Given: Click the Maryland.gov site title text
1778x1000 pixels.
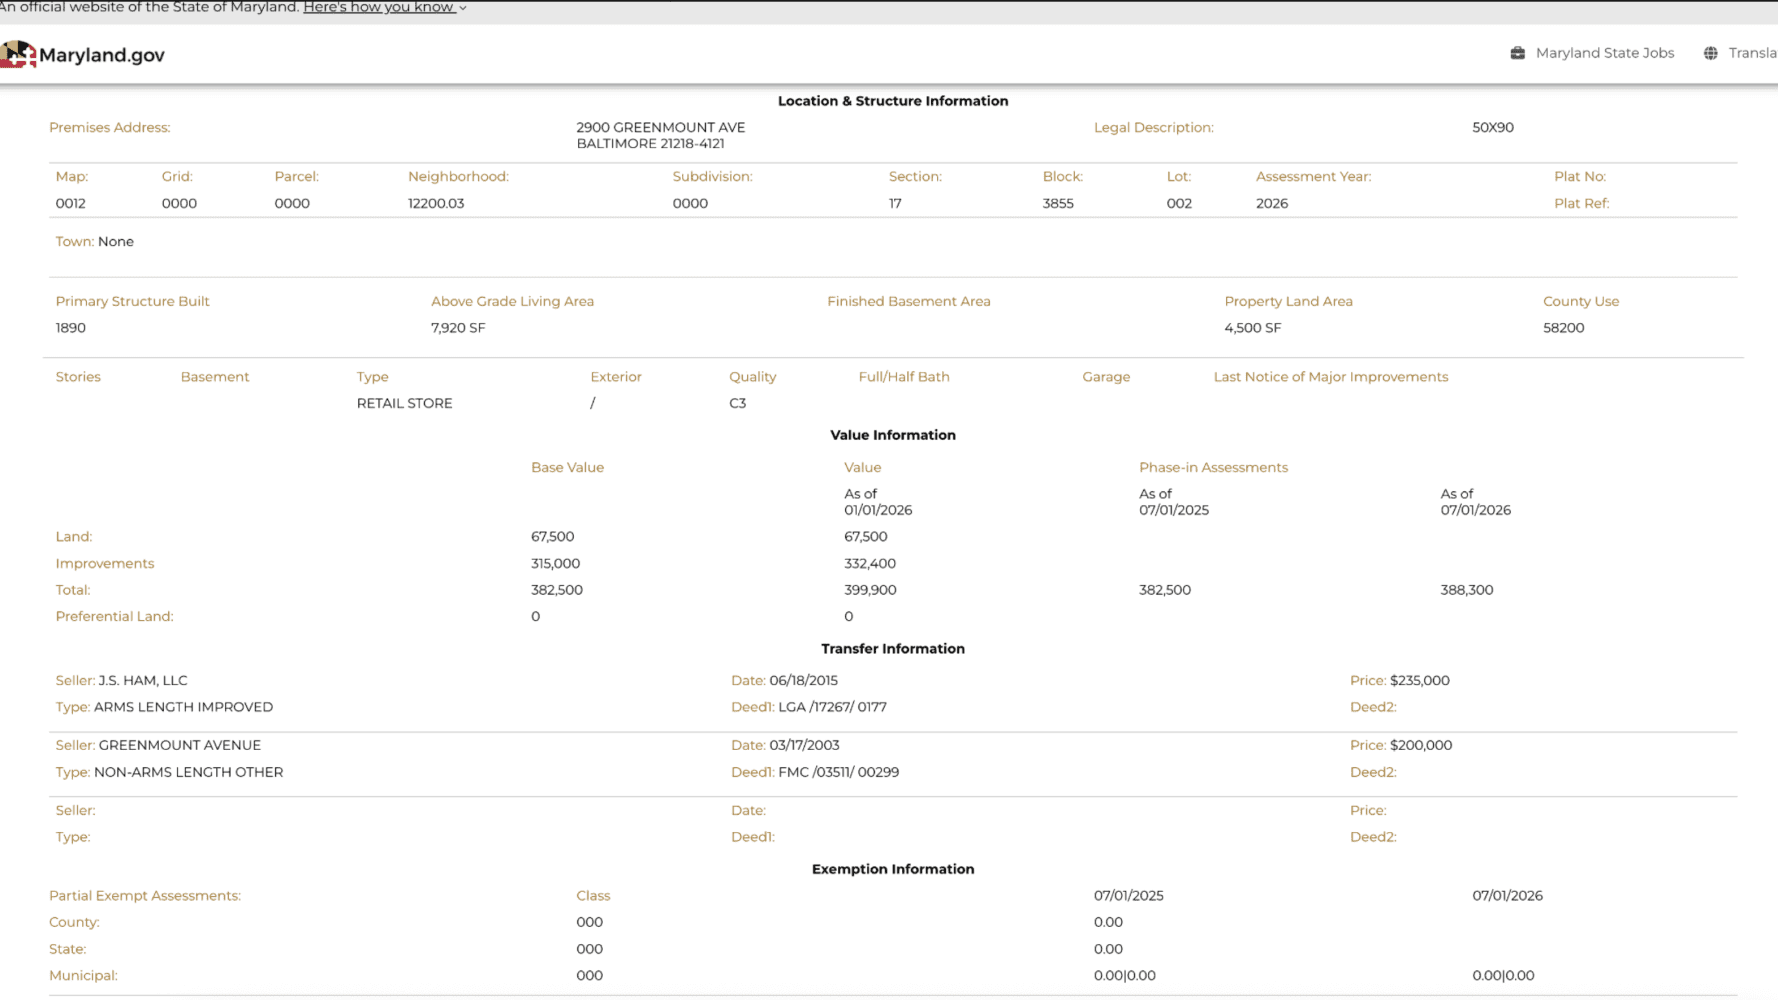Looking at the screenshot, I should [102, 55].
